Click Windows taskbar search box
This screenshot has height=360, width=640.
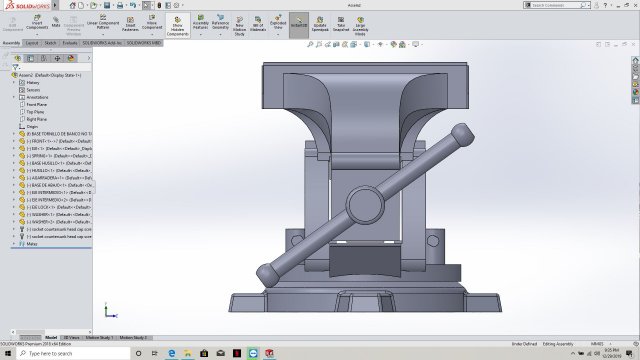tap(73, 353)
